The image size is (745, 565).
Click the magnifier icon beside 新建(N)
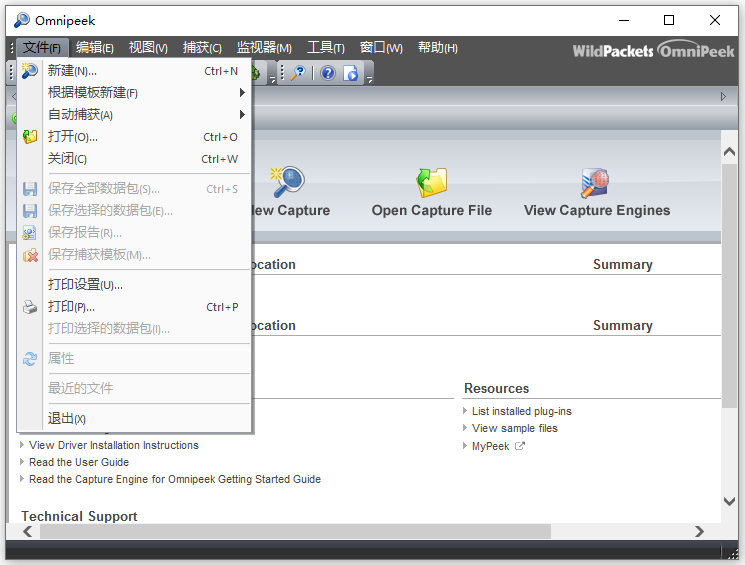pos(30,71)
